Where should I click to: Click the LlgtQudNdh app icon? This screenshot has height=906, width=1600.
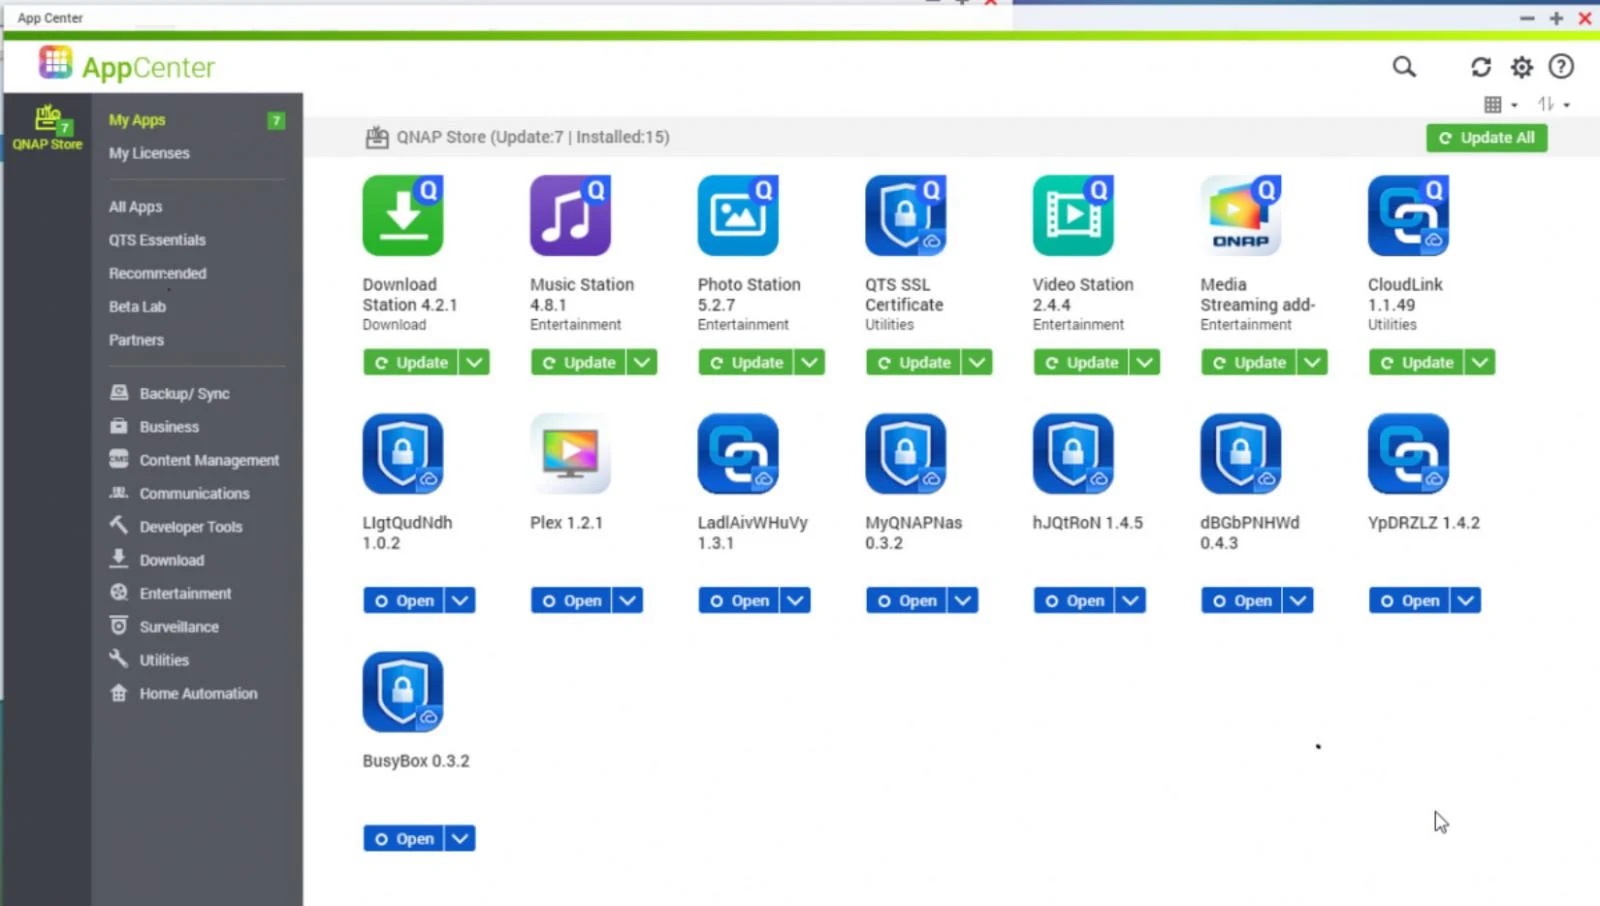pos(403,454)
